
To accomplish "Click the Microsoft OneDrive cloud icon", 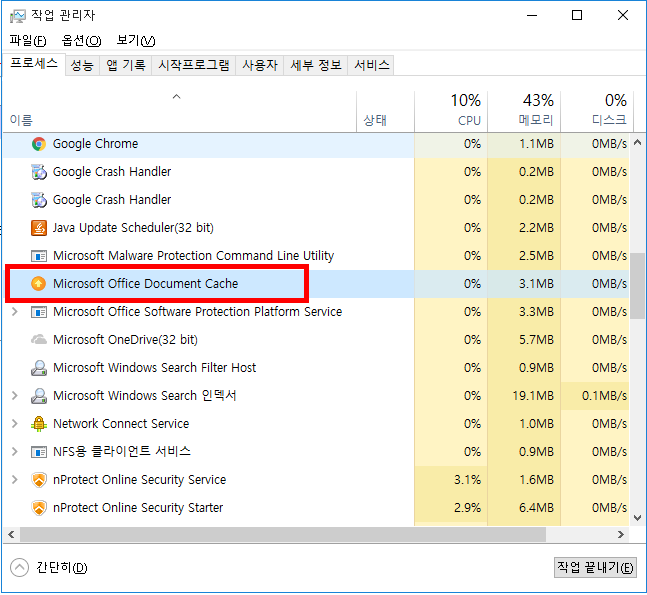I will [x=39, y=340].
